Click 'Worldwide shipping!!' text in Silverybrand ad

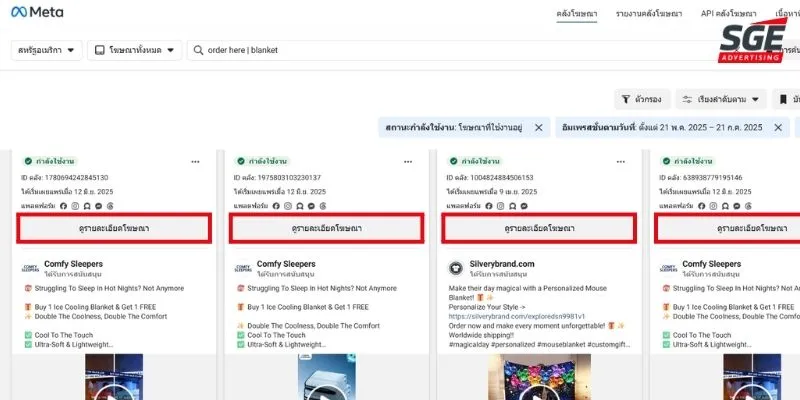480,335
